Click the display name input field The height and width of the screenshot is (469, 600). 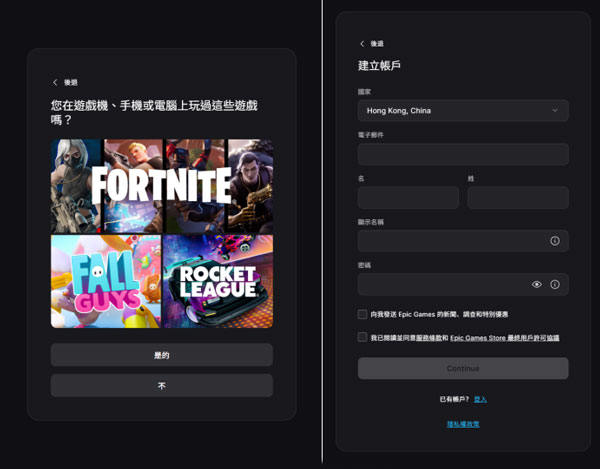(x=463, y=241)
